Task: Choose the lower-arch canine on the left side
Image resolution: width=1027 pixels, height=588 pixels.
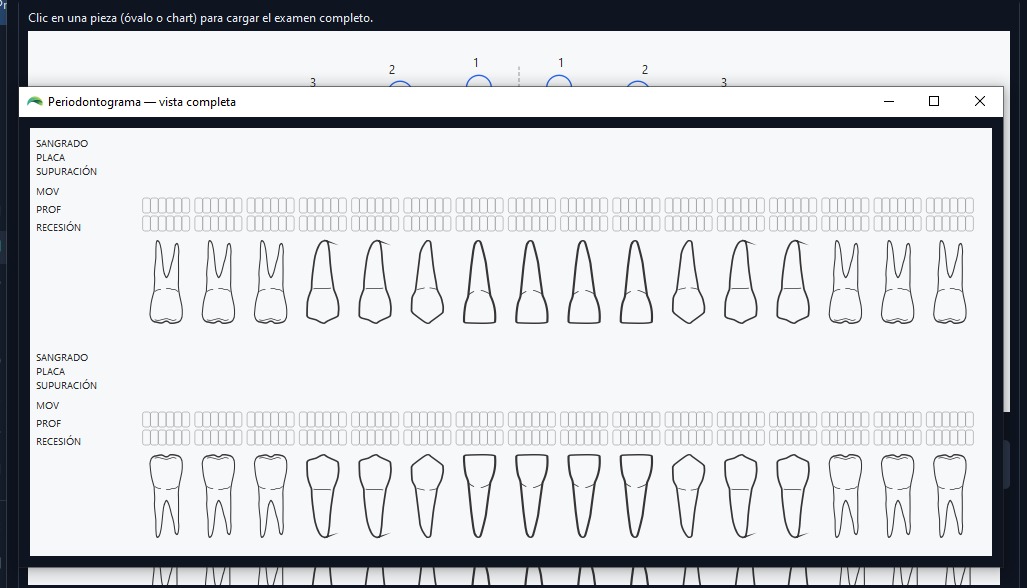Action: point(427,496)
